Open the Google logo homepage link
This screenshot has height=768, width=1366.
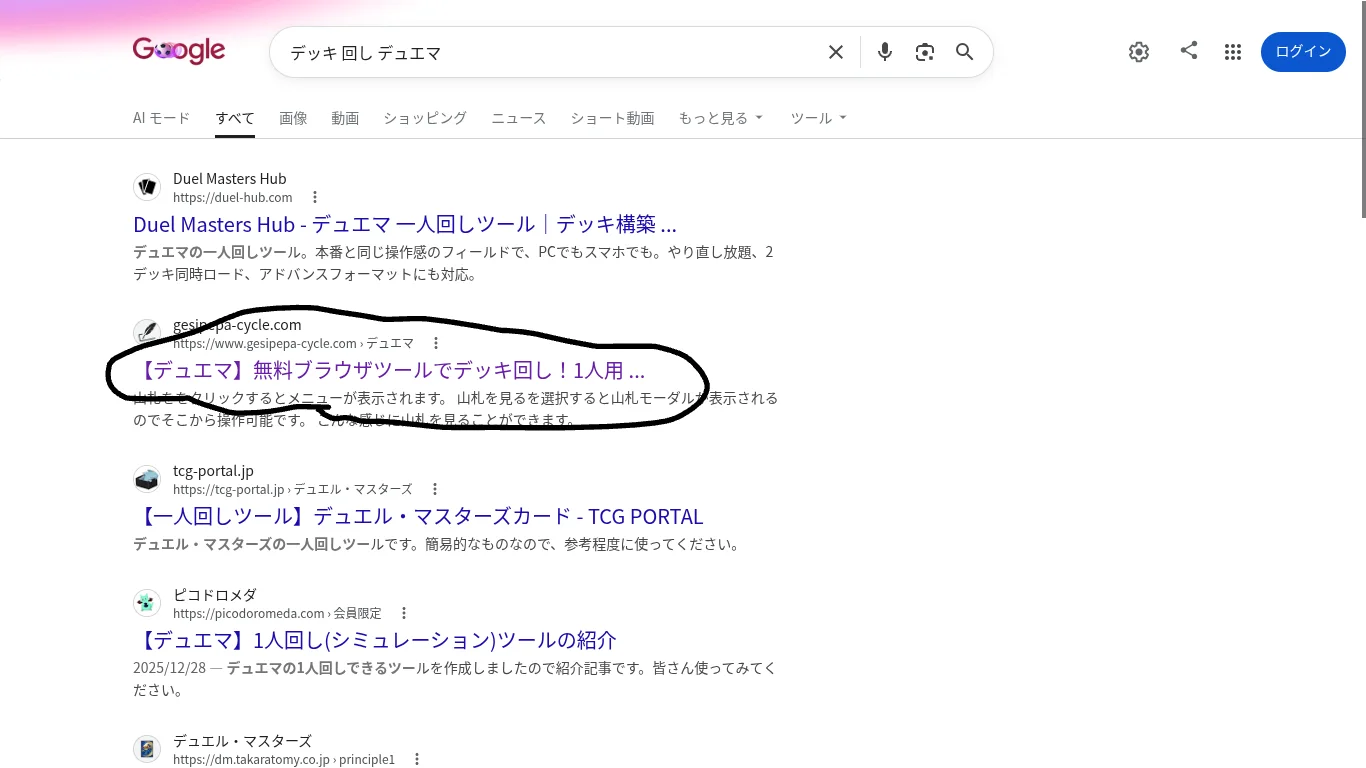coord(179,50)
